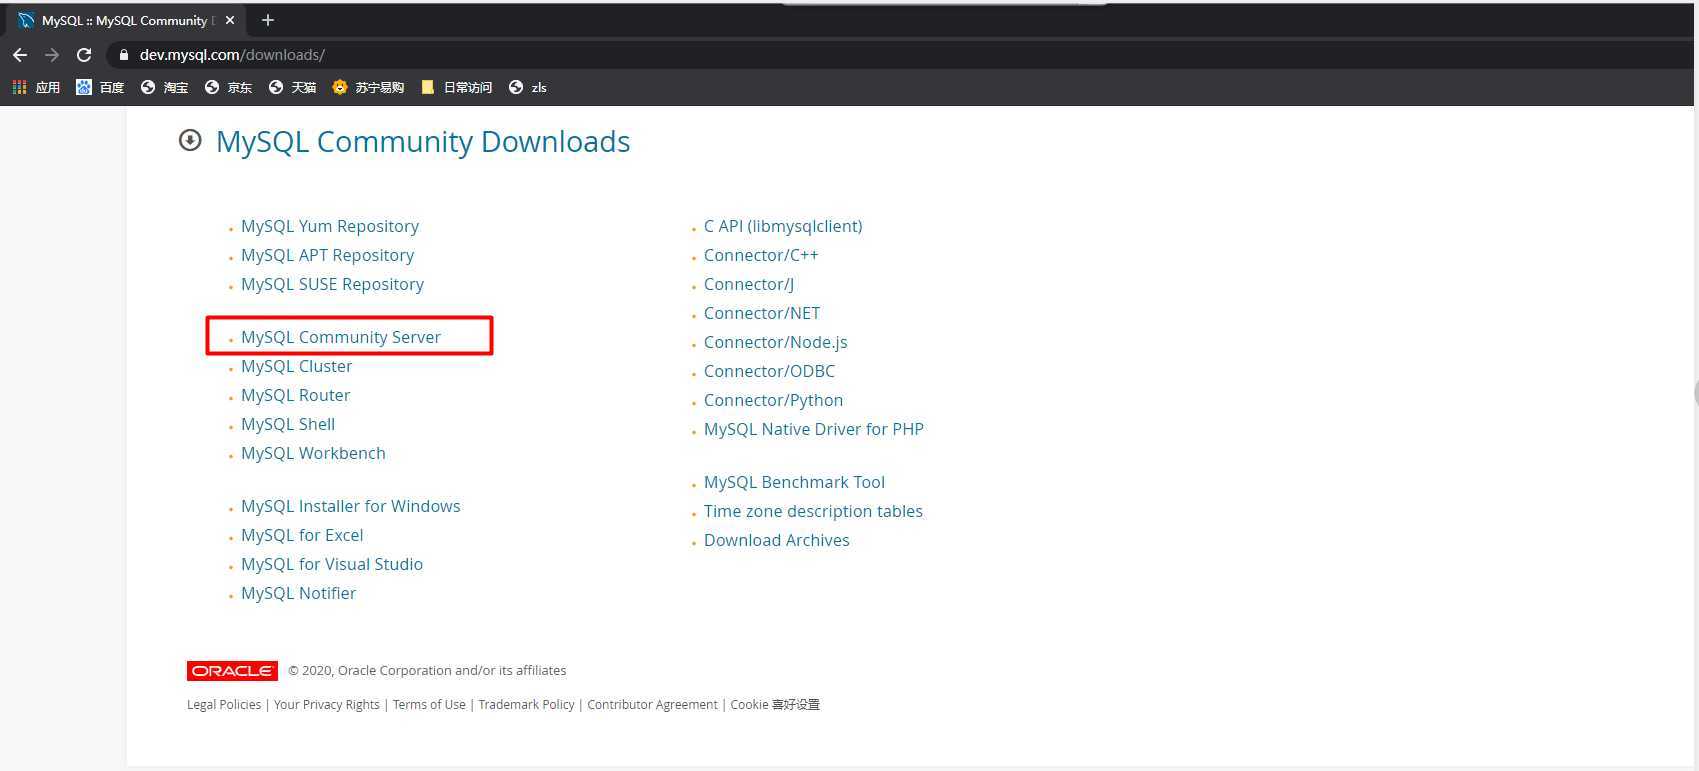This screenshot has height=771, width=1699.
Task: Click the Oracle logo in the footer
Action: click(232, 671)
